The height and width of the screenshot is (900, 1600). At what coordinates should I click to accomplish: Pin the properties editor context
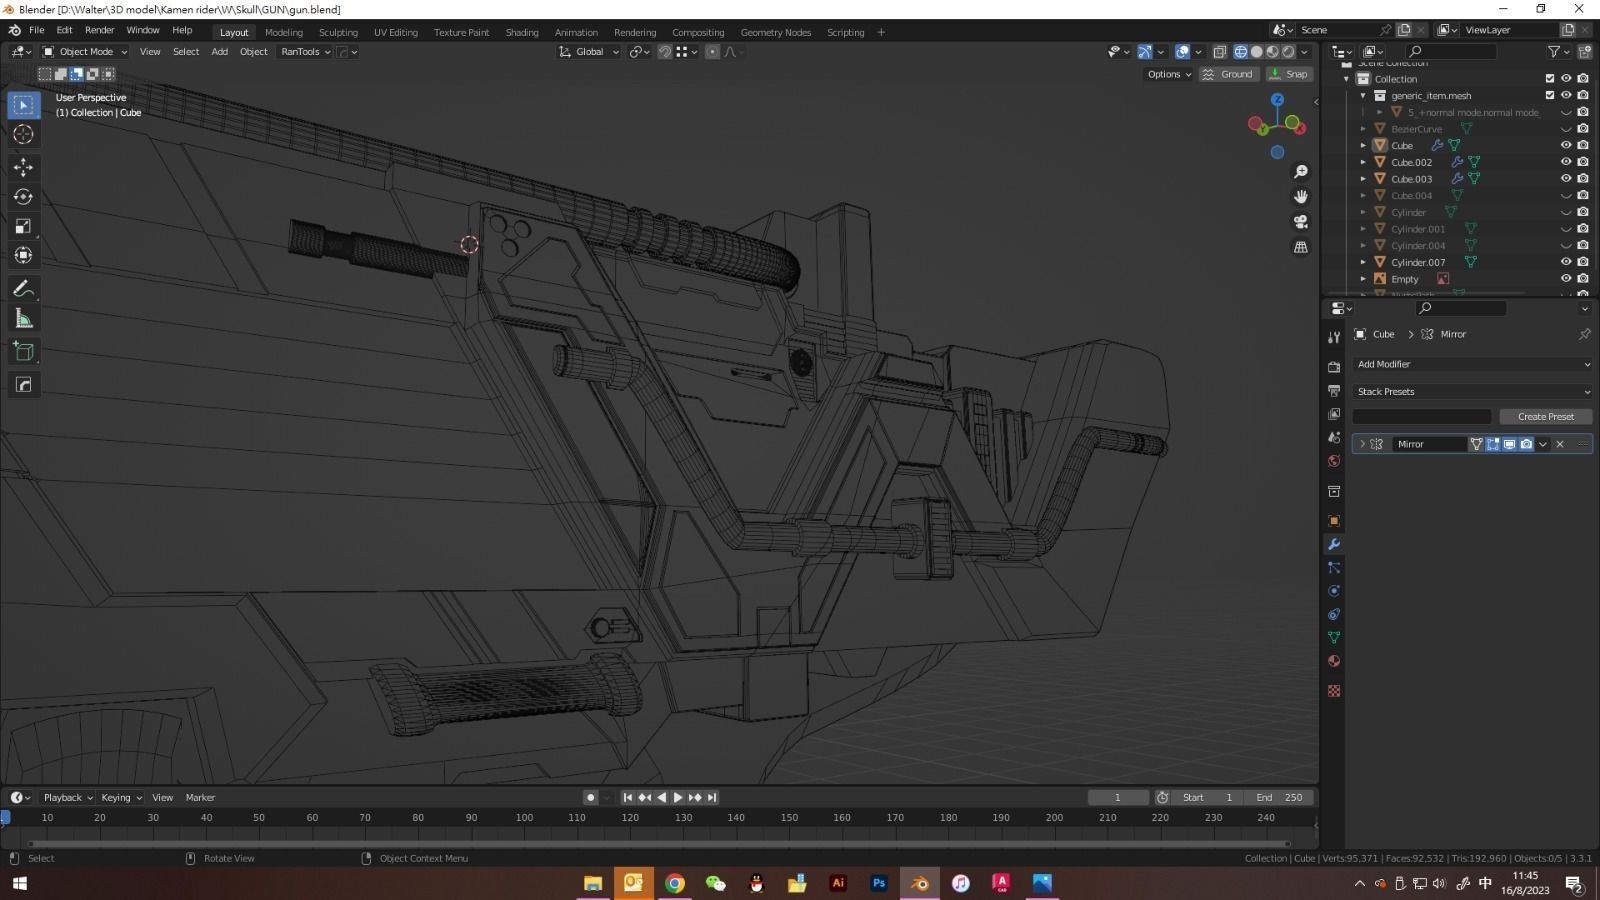click(x=1584, y=334)
